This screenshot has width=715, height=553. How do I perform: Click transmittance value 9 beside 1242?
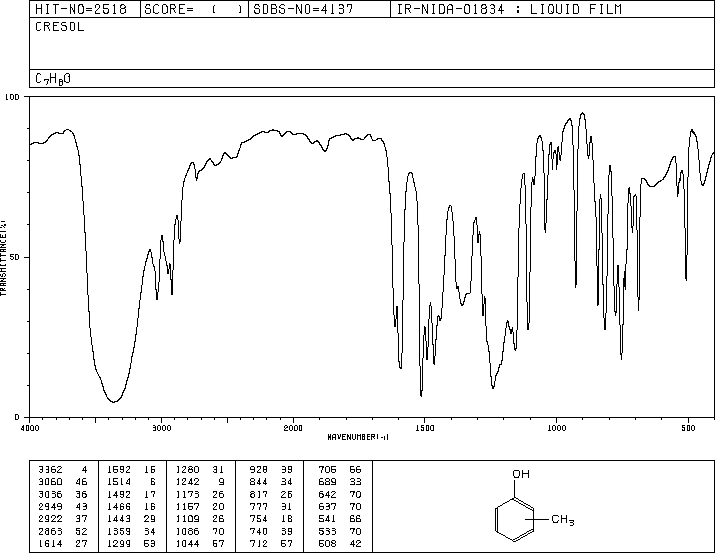(x=222, y=481)
